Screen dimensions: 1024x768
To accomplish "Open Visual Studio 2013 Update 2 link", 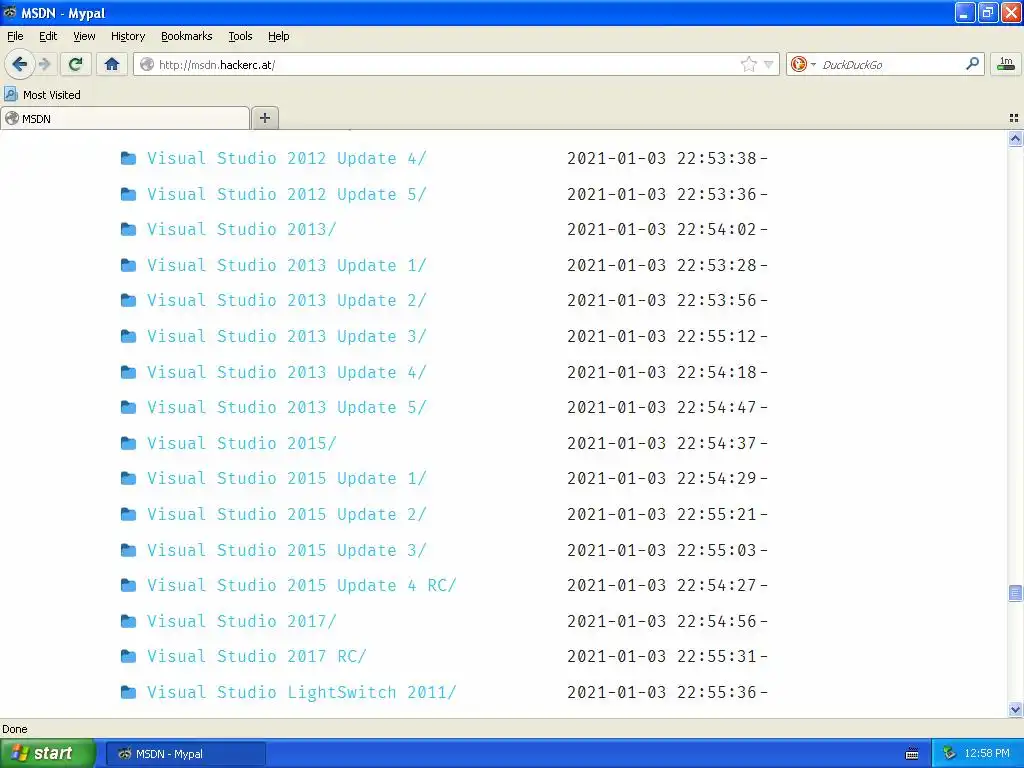I will point(287,300).
